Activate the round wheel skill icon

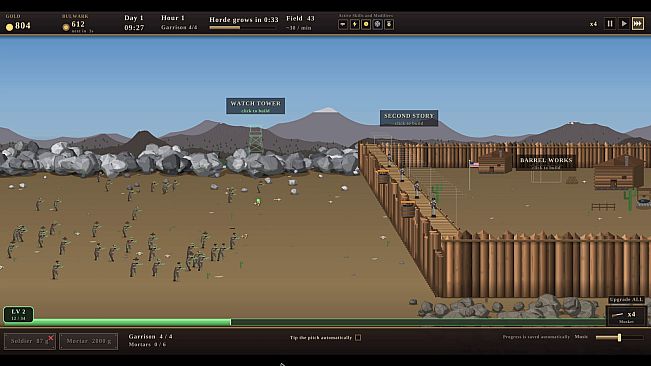click(x=377, y=24)
